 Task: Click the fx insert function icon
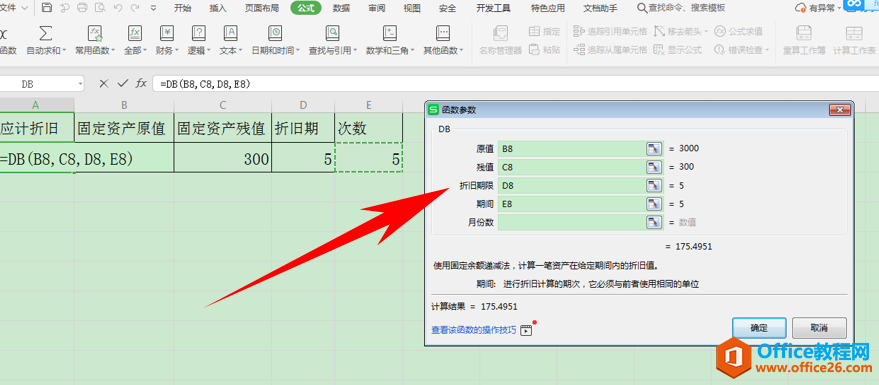(x=141, y=84)
